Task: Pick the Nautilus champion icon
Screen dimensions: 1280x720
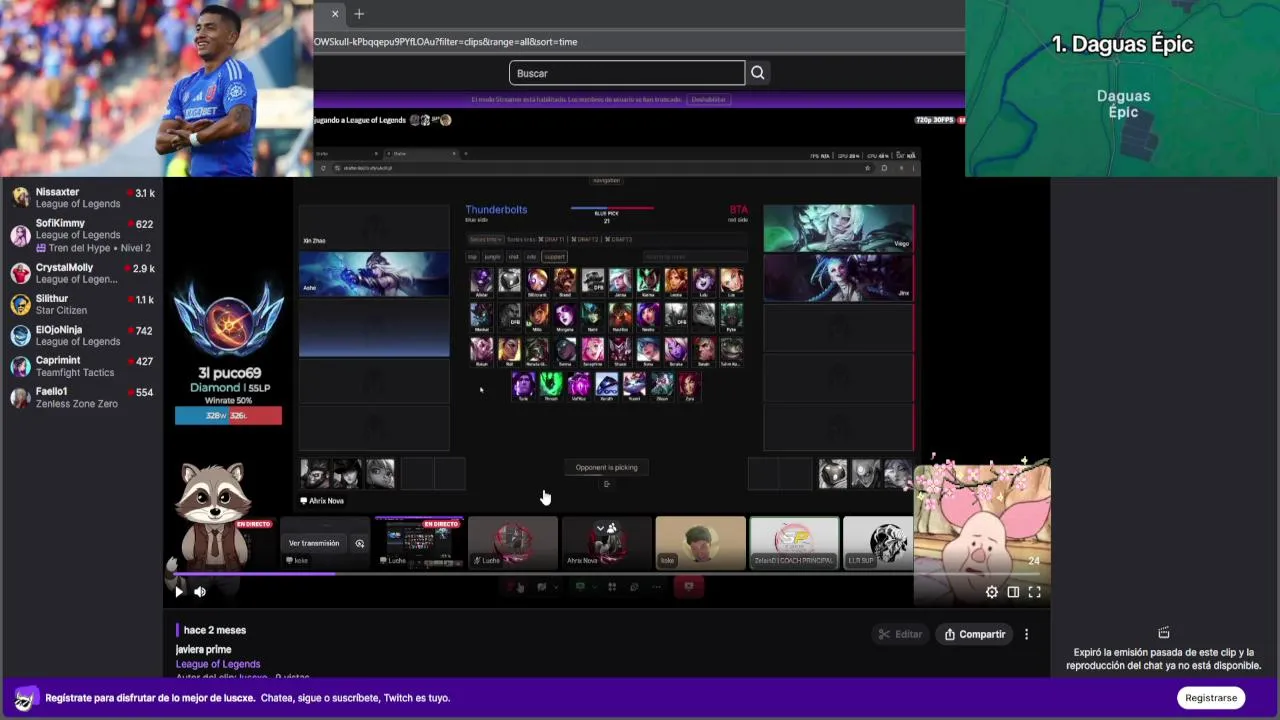Action: coord(620,316)
